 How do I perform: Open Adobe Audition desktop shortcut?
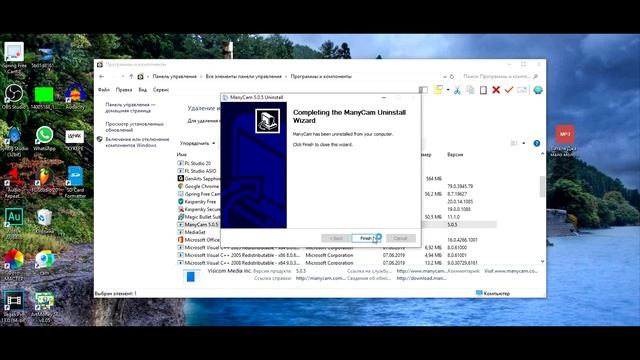tap(14, 222)
